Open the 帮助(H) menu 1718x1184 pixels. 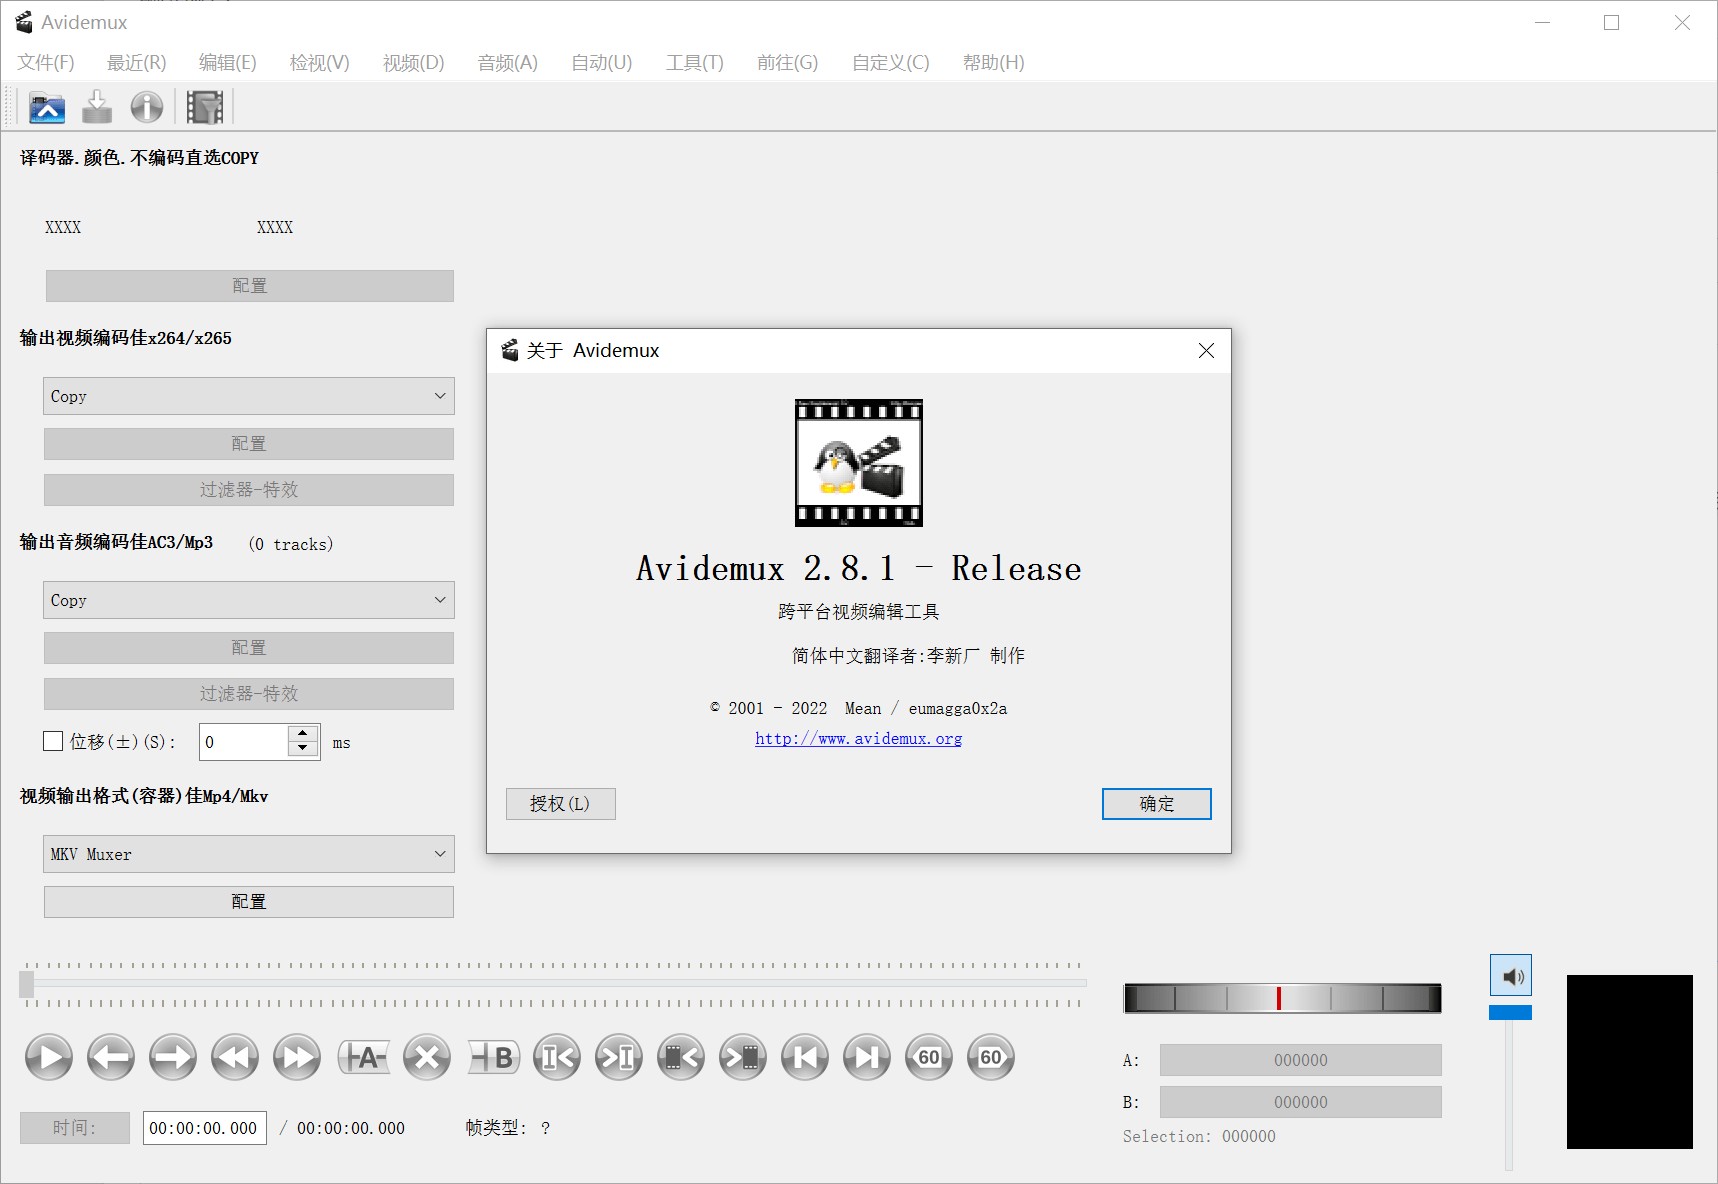tap(993, 62)
